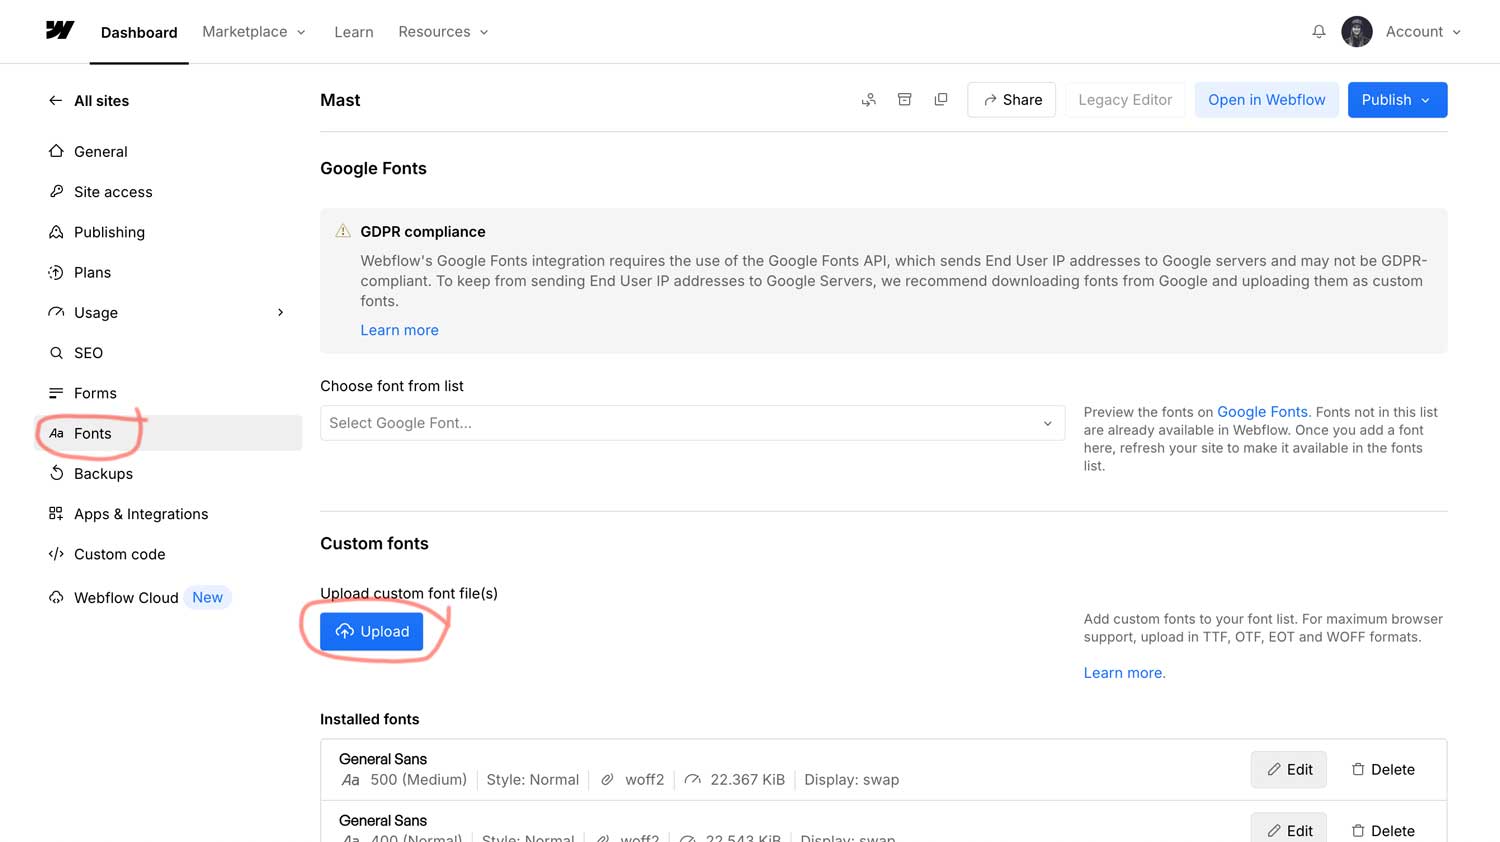Expand the Usage submenu chevron
Image resolution: width=1500 pixels, height=842 pixels.
pyautogui.click(x=281, y=312)
